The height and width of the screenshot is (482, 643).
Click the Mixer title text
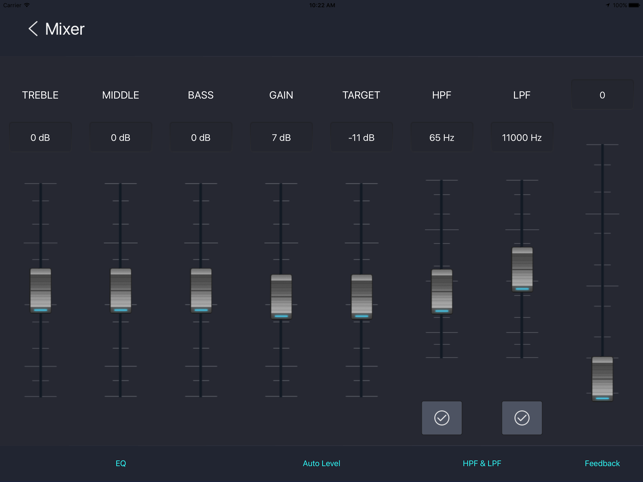65,29
